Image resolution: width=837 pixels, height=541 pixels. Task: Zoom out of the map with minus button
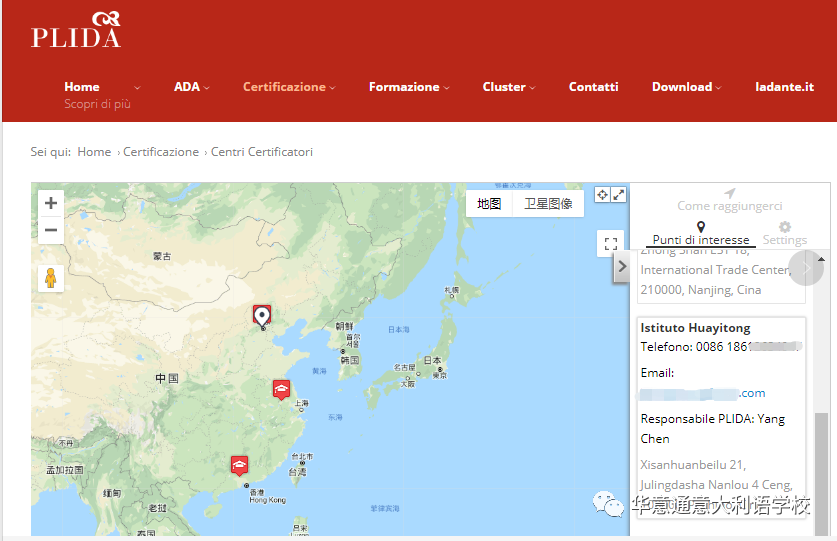51,230
